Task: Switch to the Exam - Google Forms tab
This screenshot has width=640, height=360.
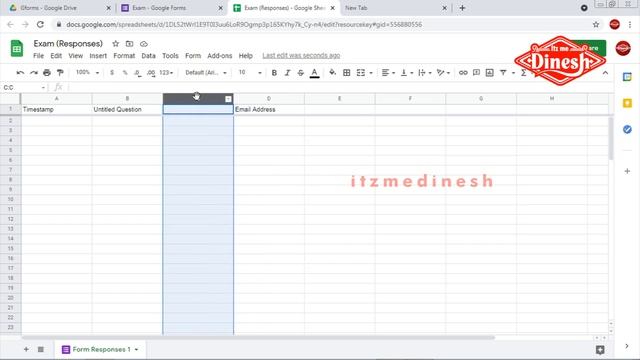Action: click(171, 8)
